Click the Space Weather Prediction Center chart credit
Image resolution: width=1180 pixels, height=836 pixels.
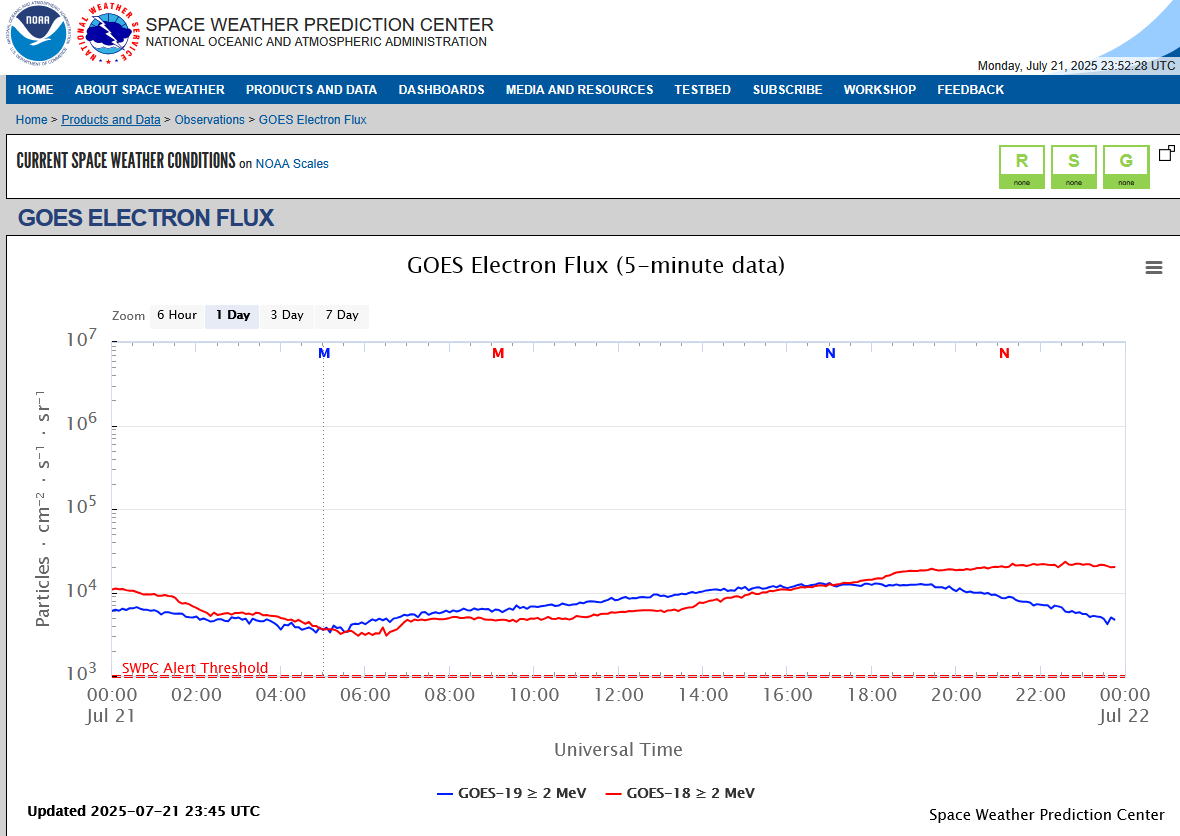coord(1047,815)
